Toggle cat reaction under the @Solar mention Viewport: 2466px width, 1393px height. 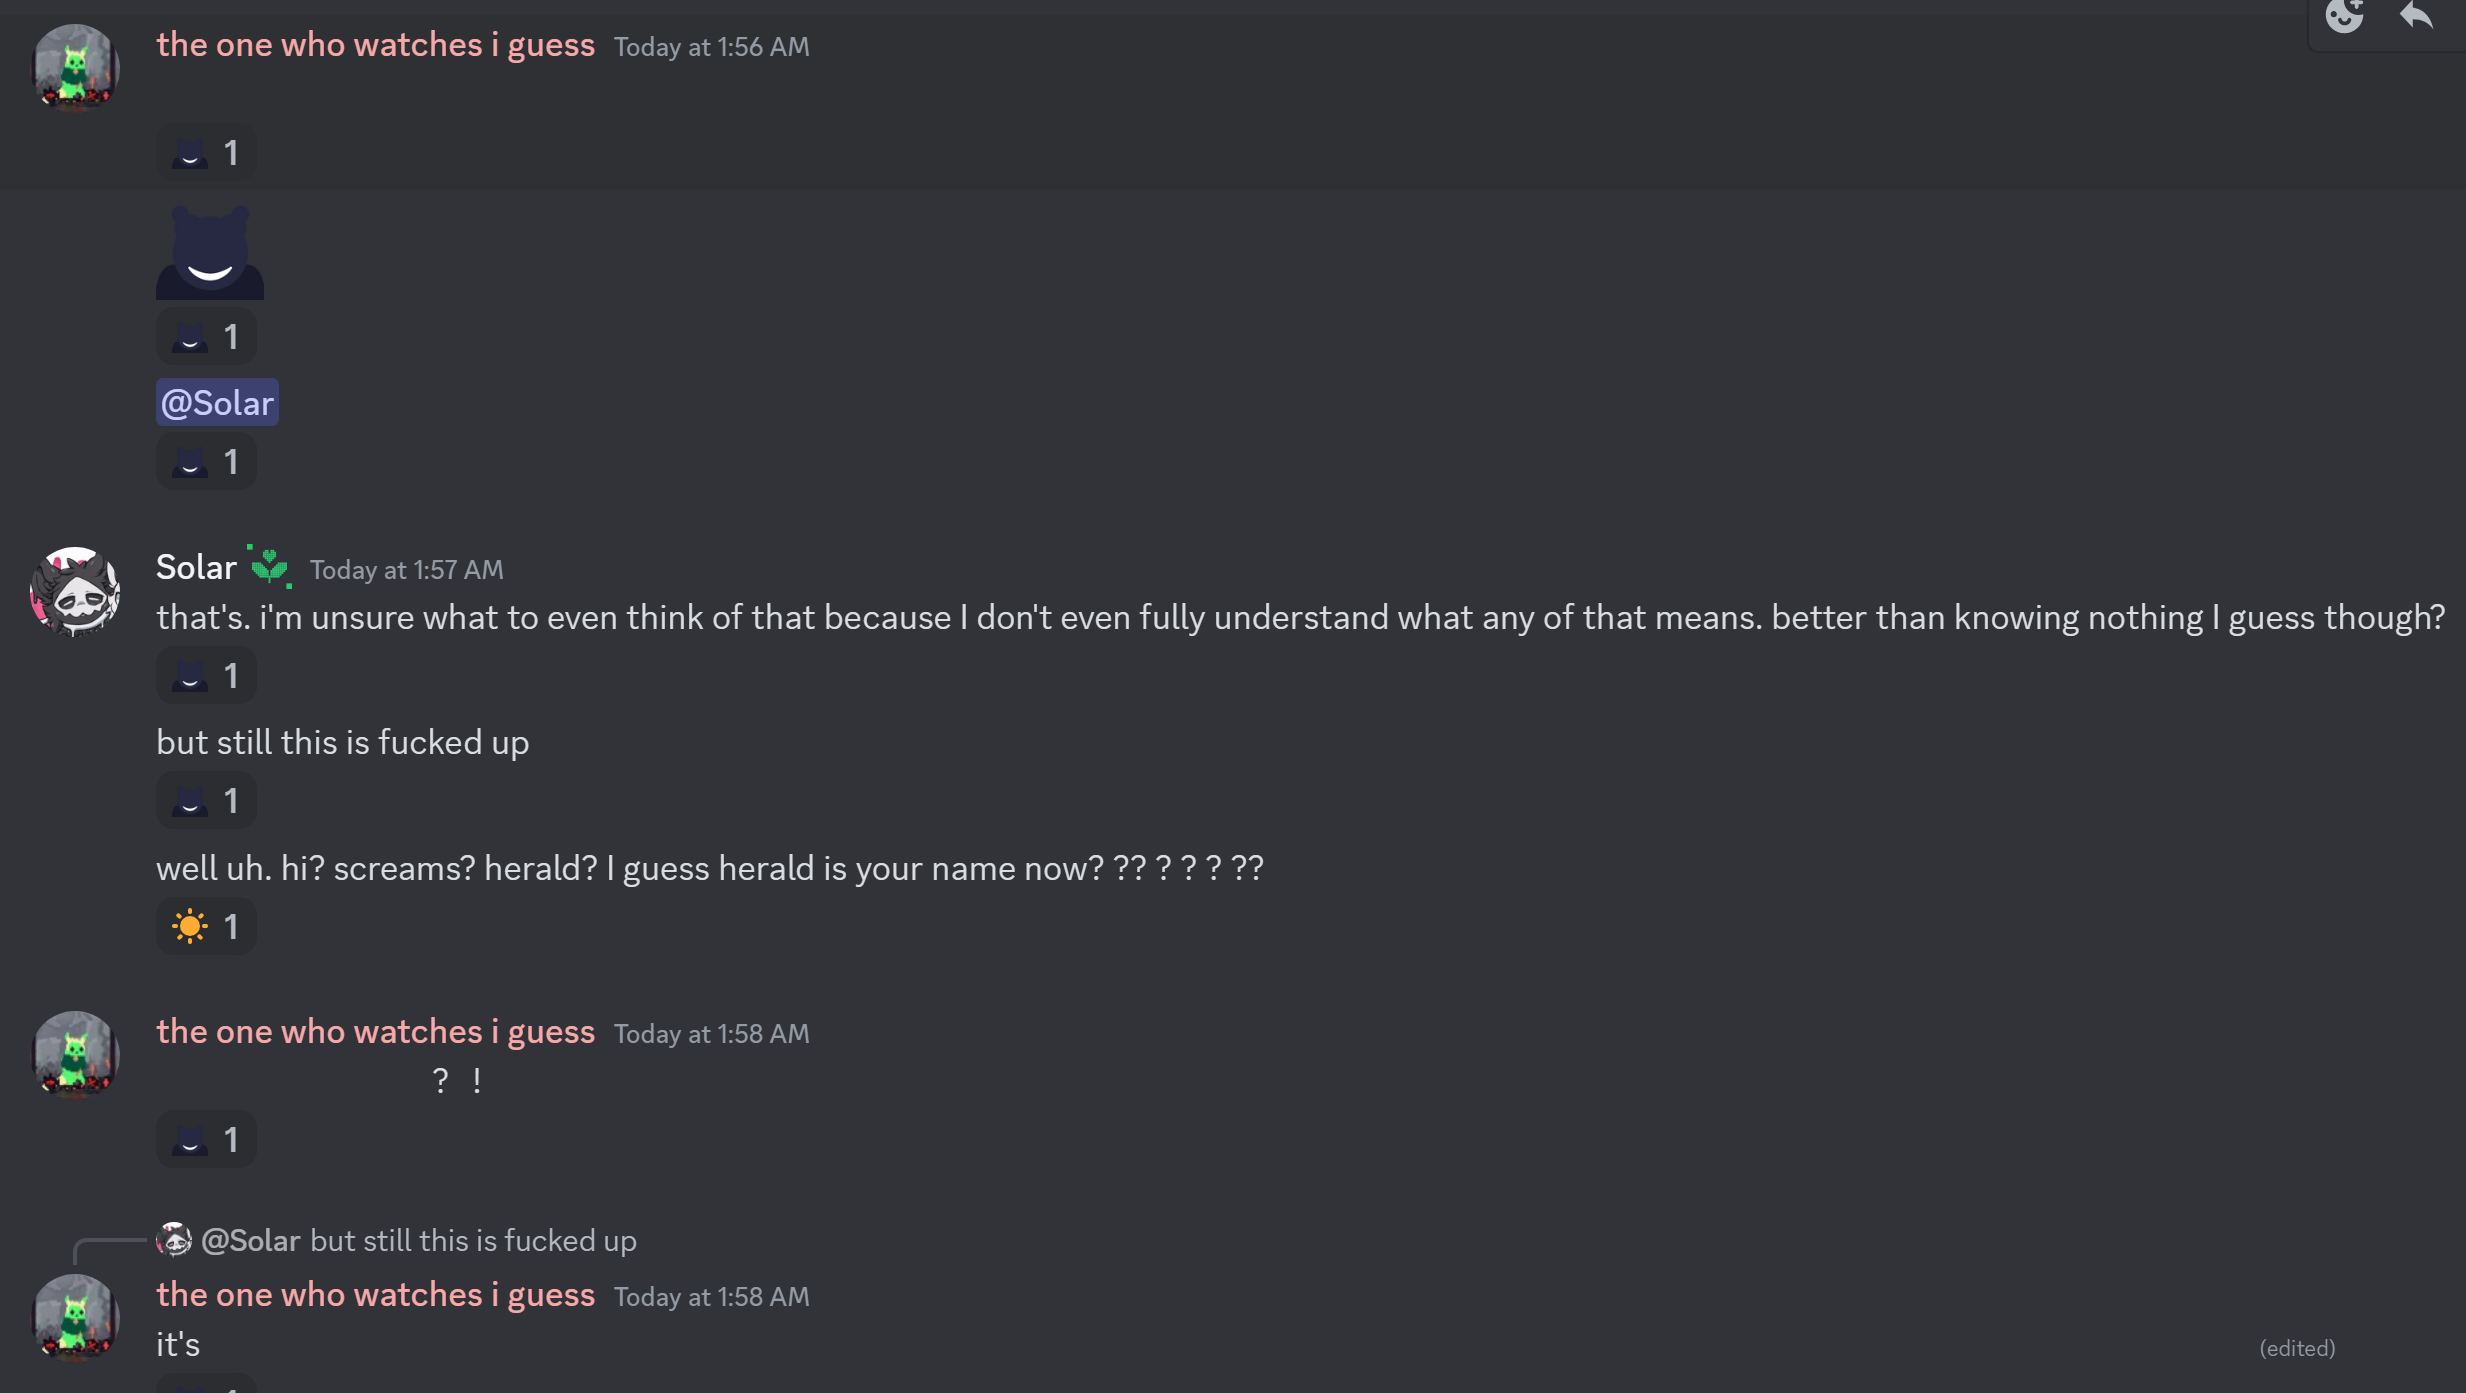[x=206, y=462]
